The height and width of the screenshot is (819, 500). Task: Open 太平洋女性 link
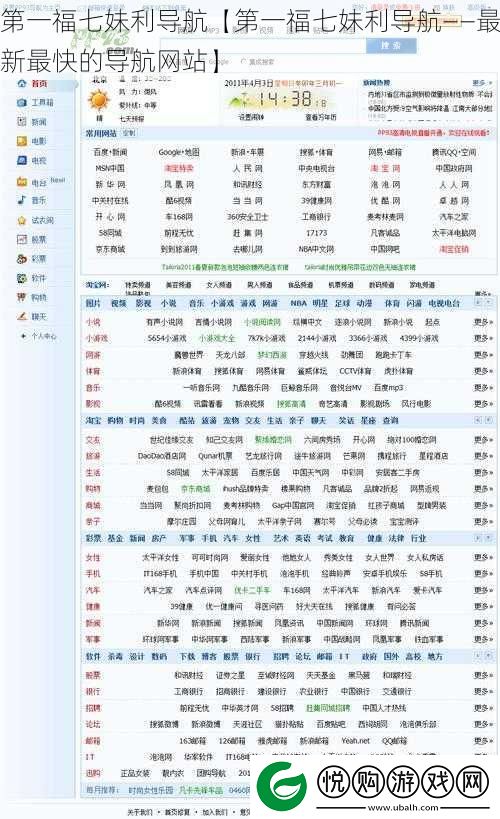tap(160, 558)
